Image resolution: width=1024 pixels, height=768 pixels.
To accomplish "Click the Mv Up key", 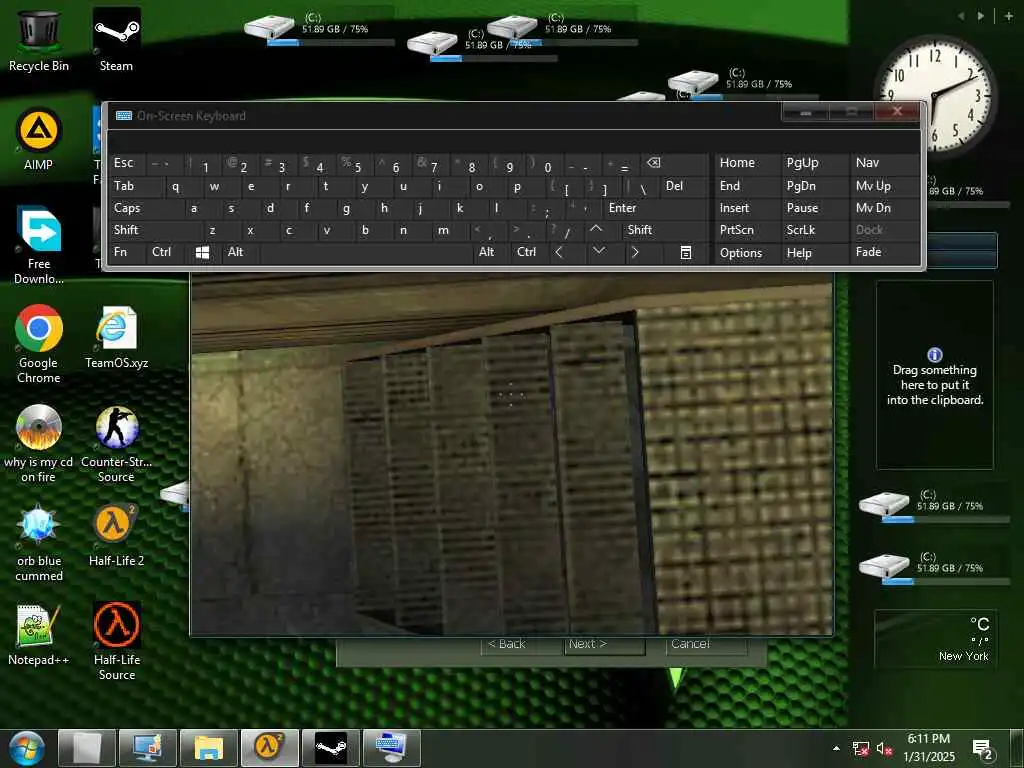I will click(884, 186).
